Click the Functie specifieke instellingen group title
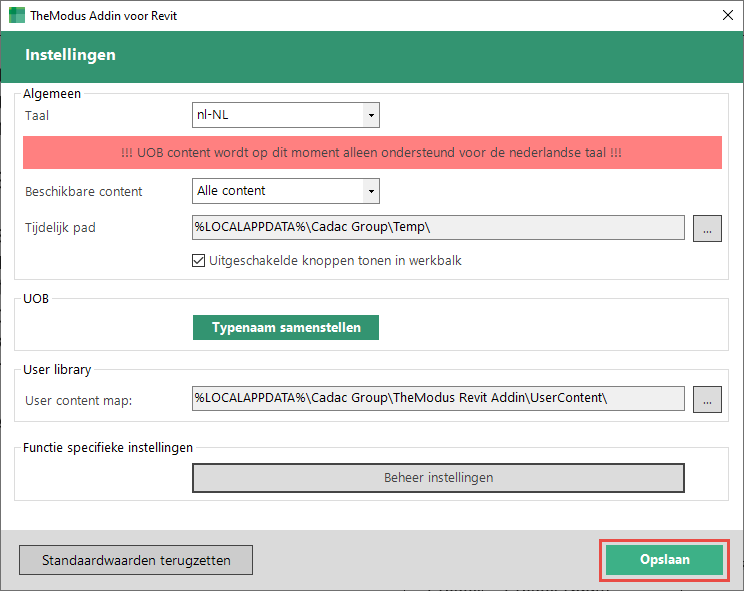The image size is (744, 591). coord(108,448)
